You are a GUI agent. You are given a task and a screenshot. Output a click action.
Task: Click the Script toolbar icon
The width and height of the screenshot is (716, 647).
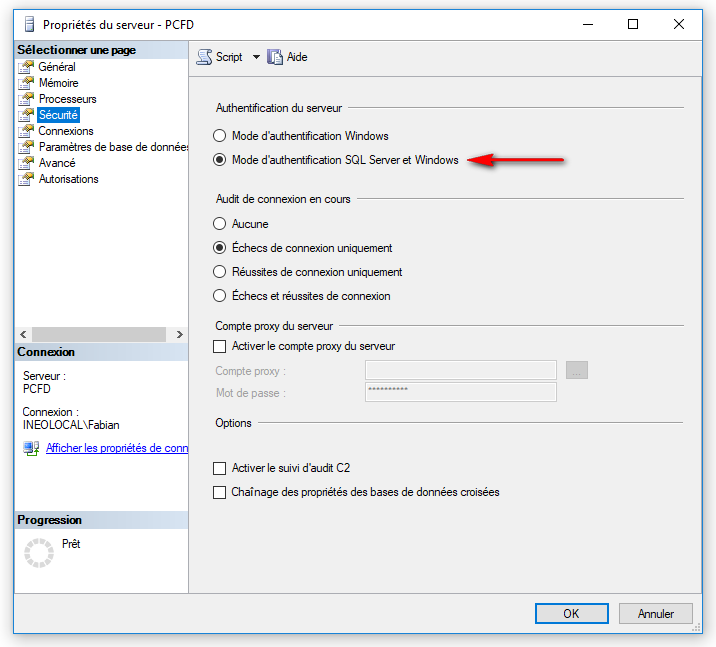coord(204,57)
